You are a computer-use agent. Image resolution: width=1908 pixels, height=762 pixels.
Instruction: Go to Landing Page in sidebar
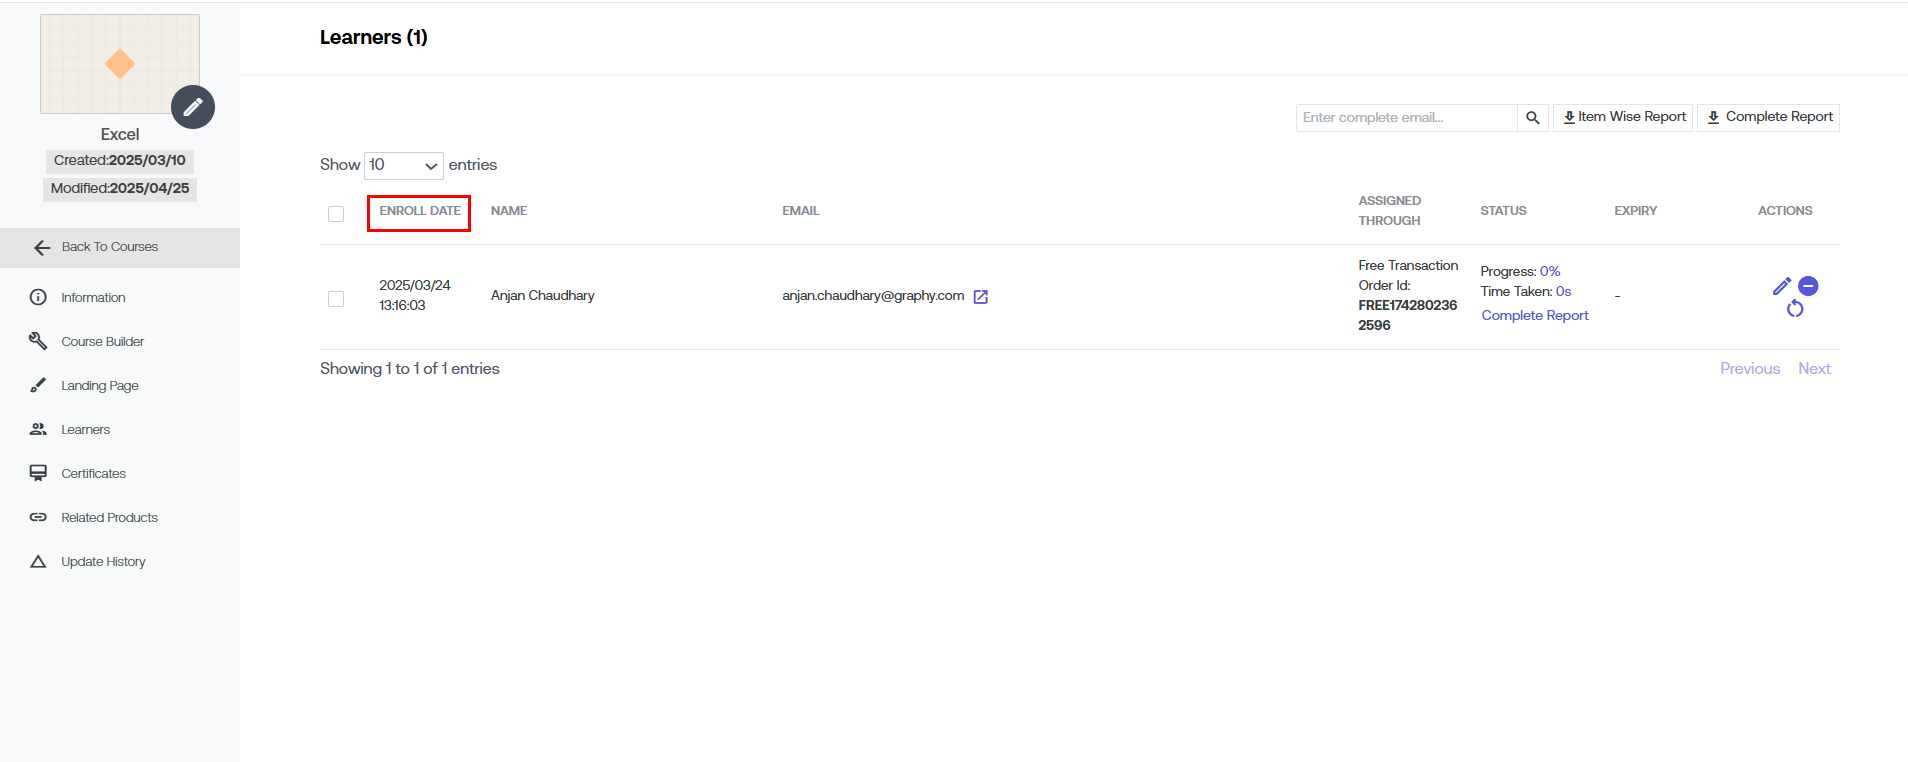click(x=99, y=386)
